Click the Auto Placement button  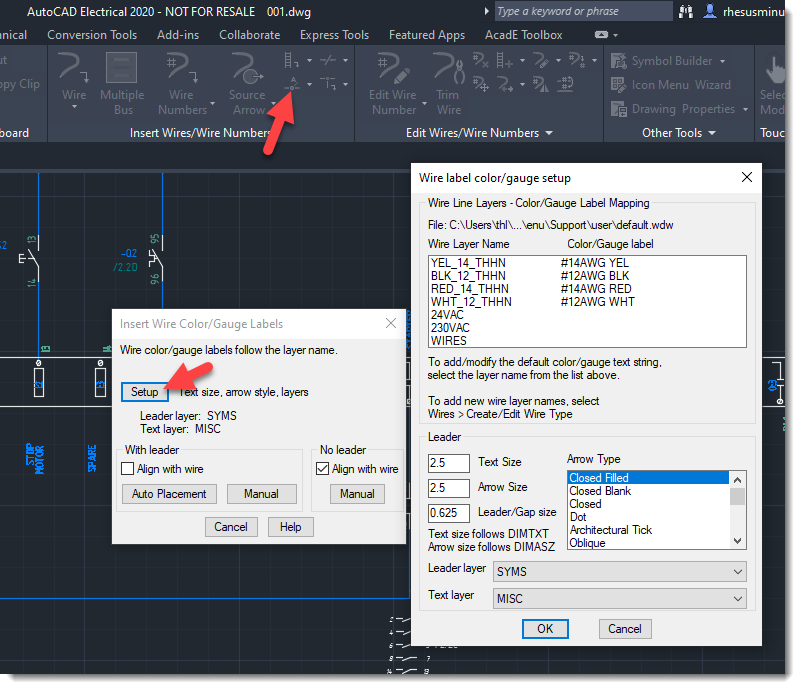tap(168, 493)
